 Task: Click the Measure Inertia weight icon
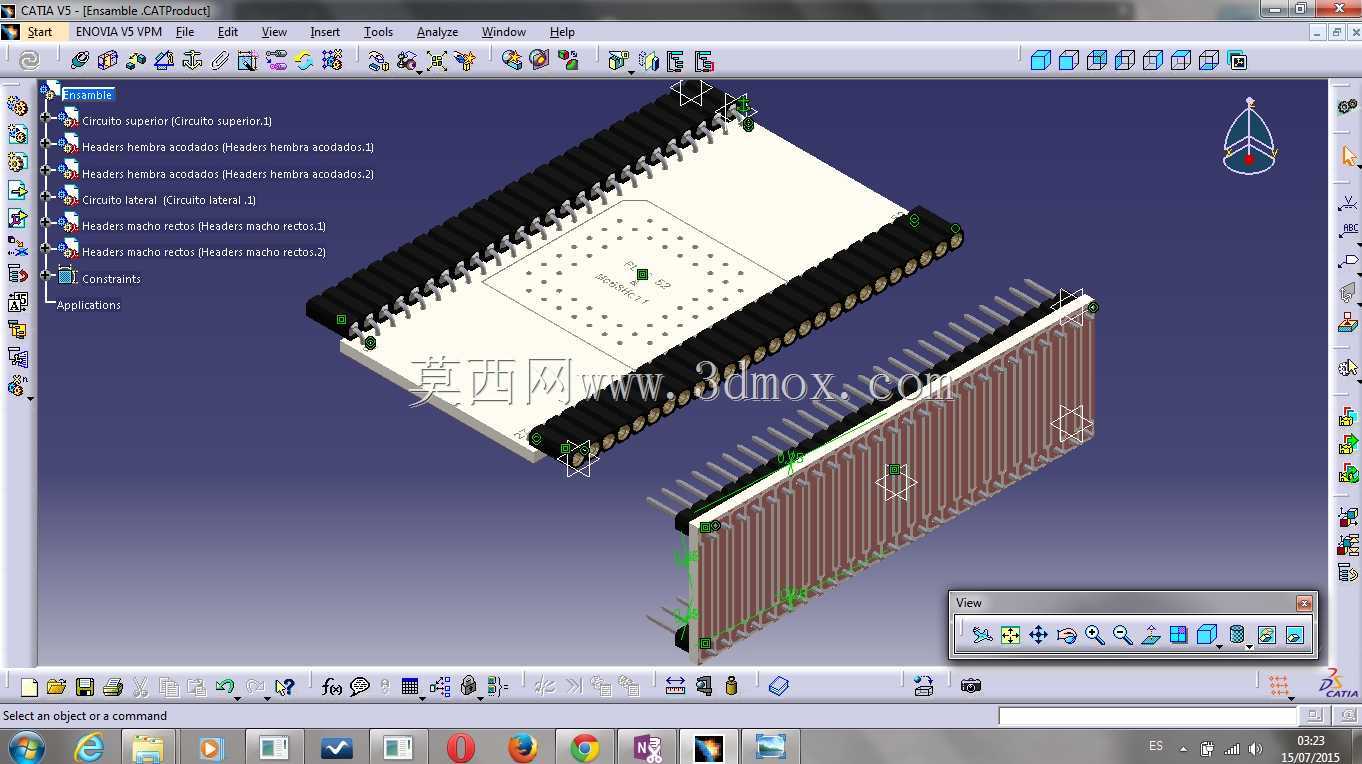[x=731, y=686]
